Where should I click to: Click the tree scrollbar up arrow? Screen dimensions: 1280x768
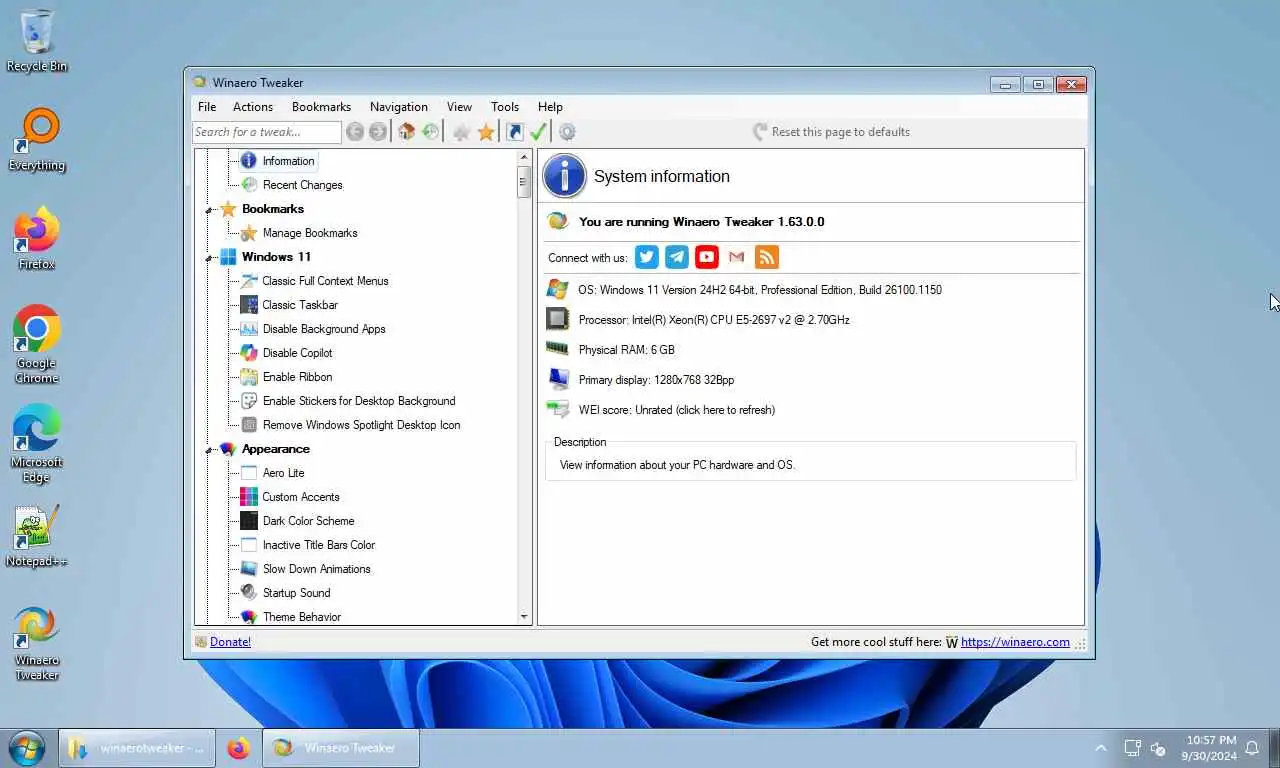coord(524,158)
